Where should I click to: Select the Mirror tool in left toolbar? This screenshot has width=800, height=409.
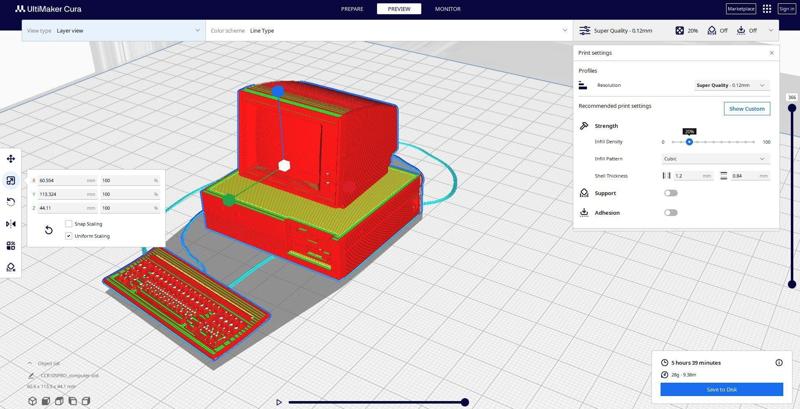coord(11,224)
